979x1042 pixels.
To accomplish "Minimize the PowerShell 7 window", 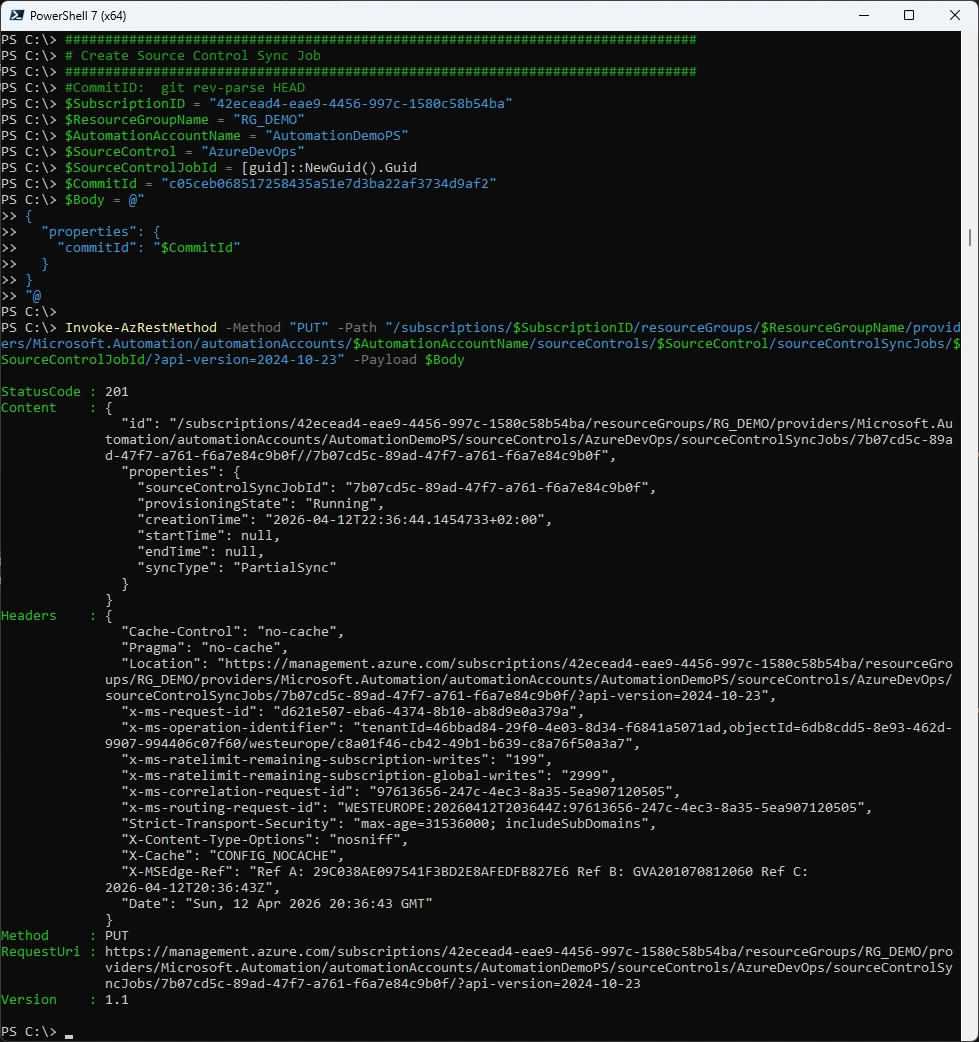I will click(x=862, y=15).
